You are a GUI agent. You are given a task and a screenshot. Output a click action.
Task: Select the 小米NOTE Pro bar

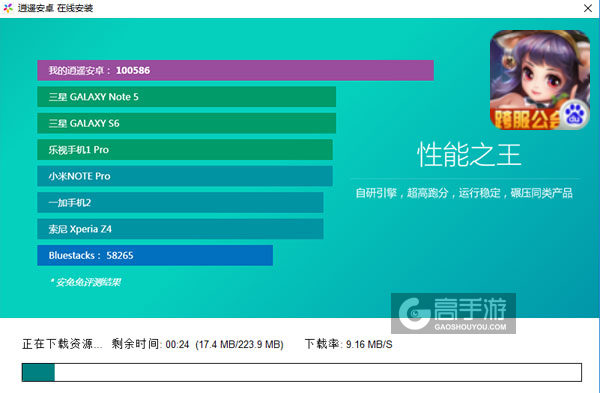(185, 176)
